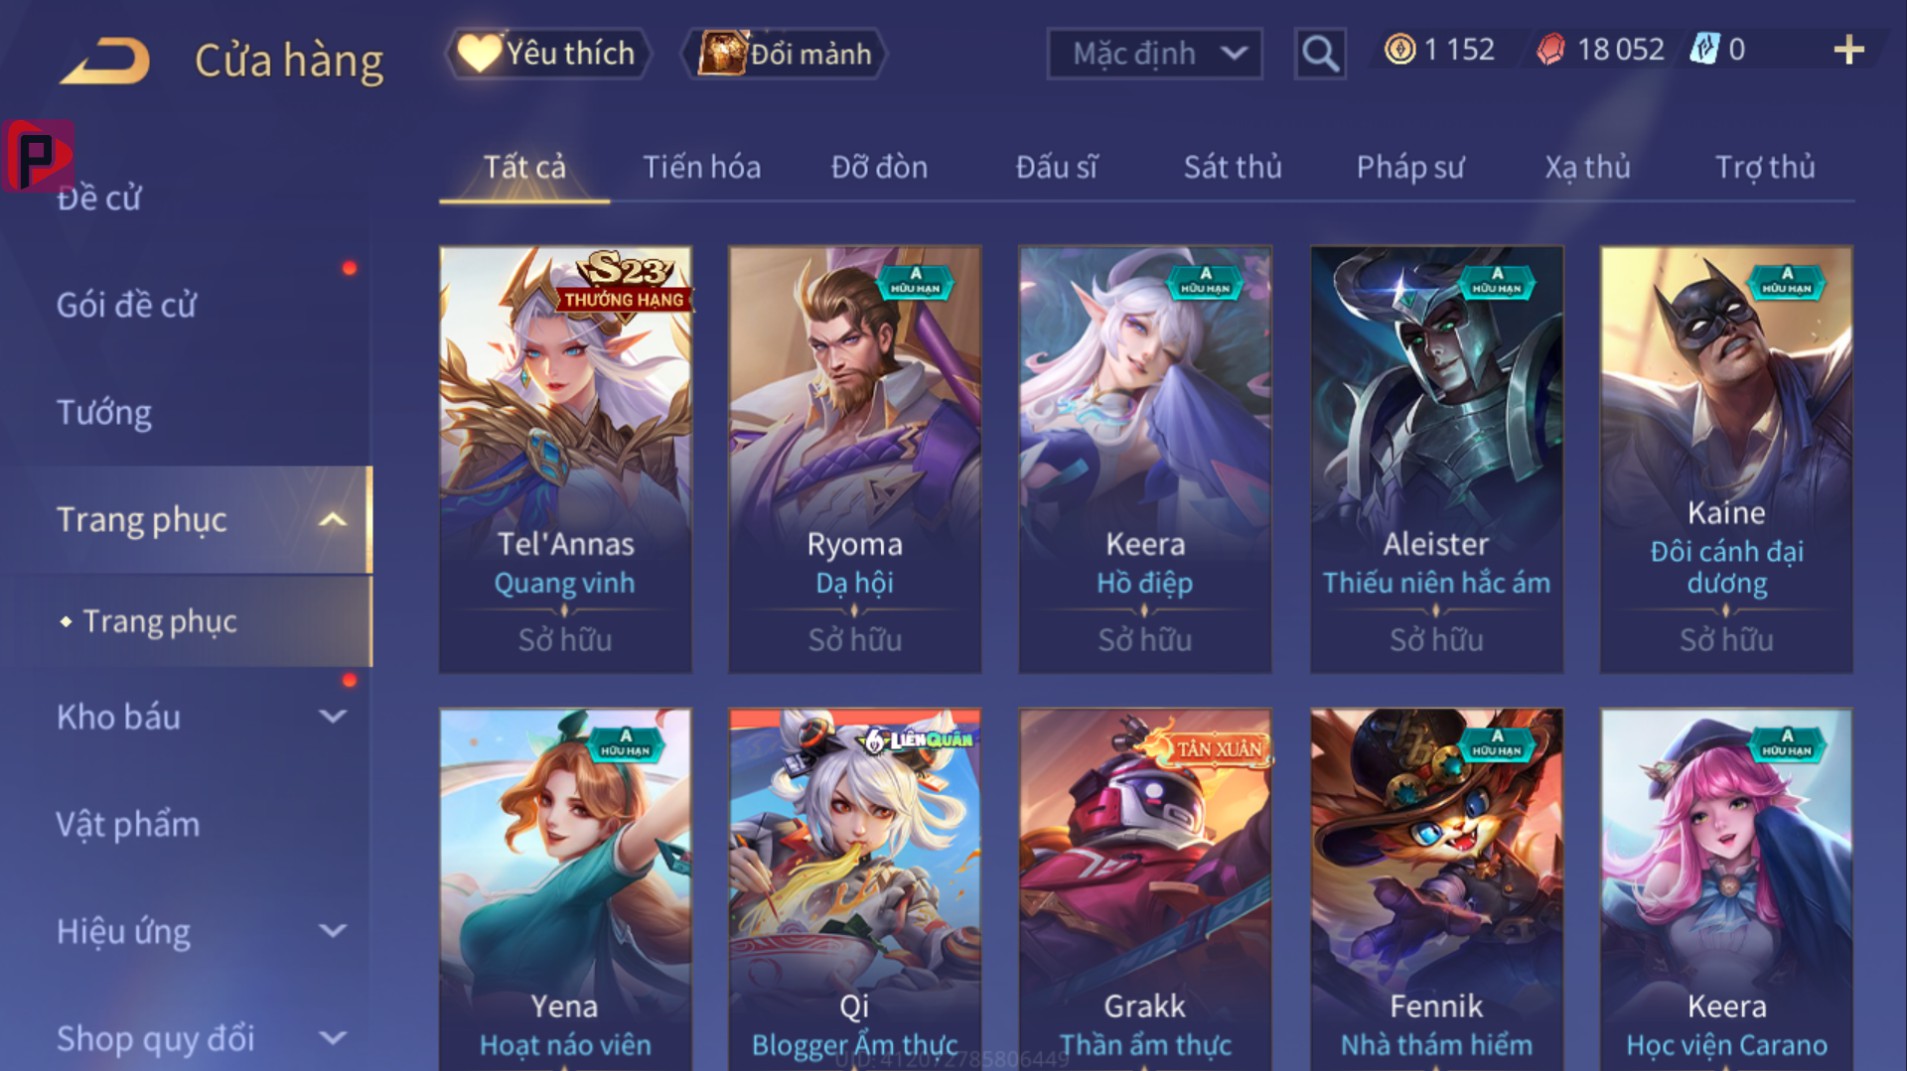Go to Tướng in sidebar

click(x=104, y=412)
